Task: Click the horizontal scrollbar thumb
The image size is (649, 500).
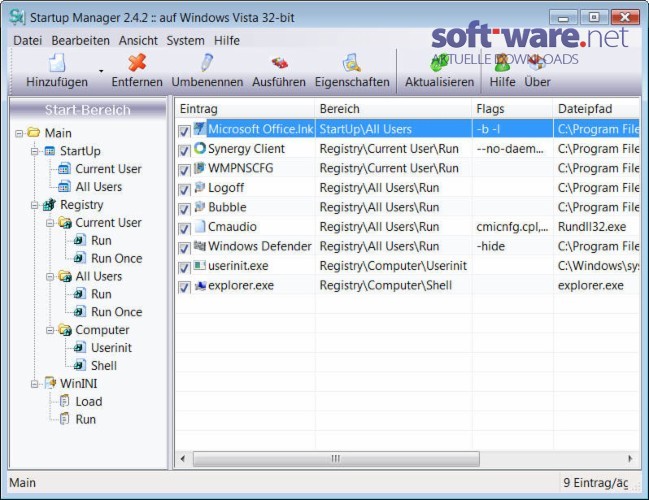Action: point(336,459)
